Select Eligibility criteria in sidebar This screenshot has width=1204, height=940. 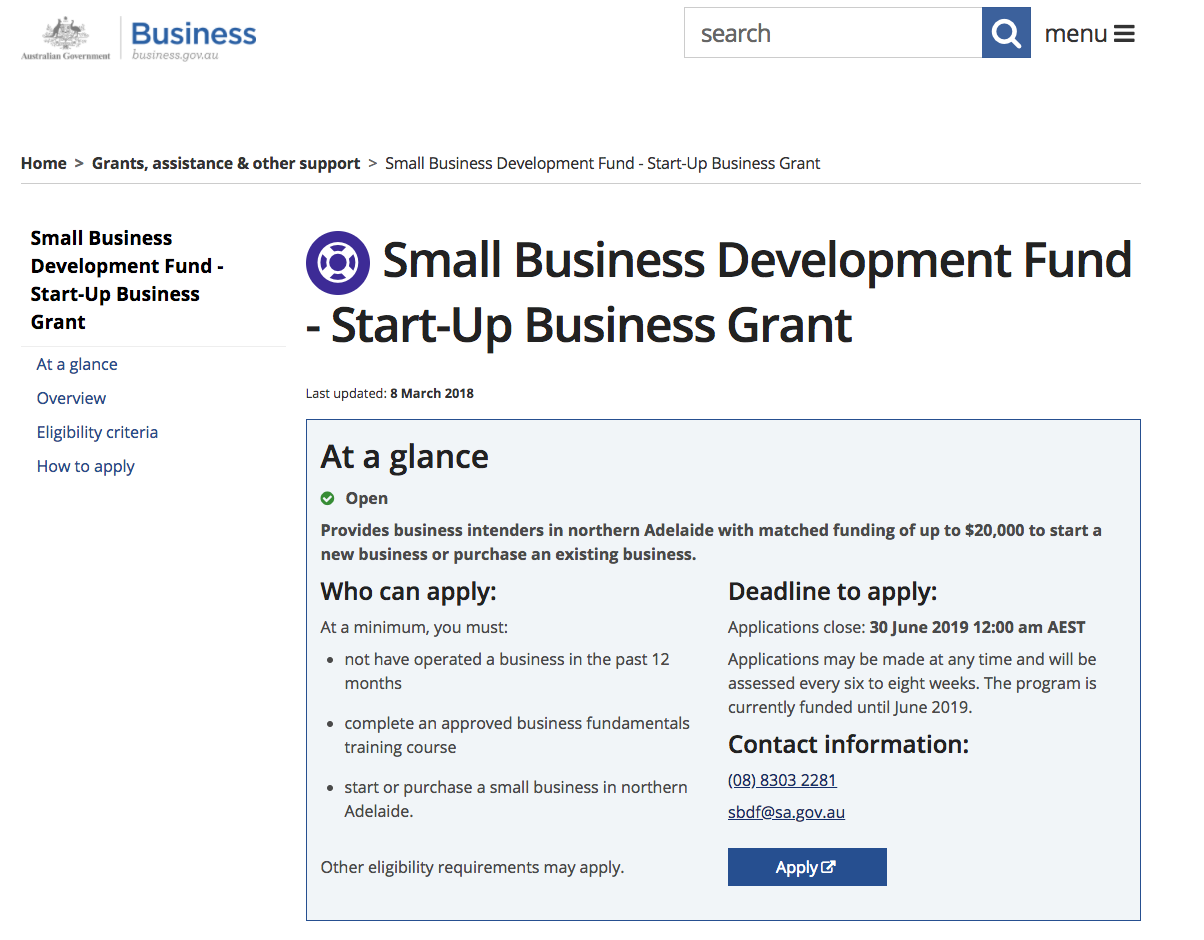point(97,432)
